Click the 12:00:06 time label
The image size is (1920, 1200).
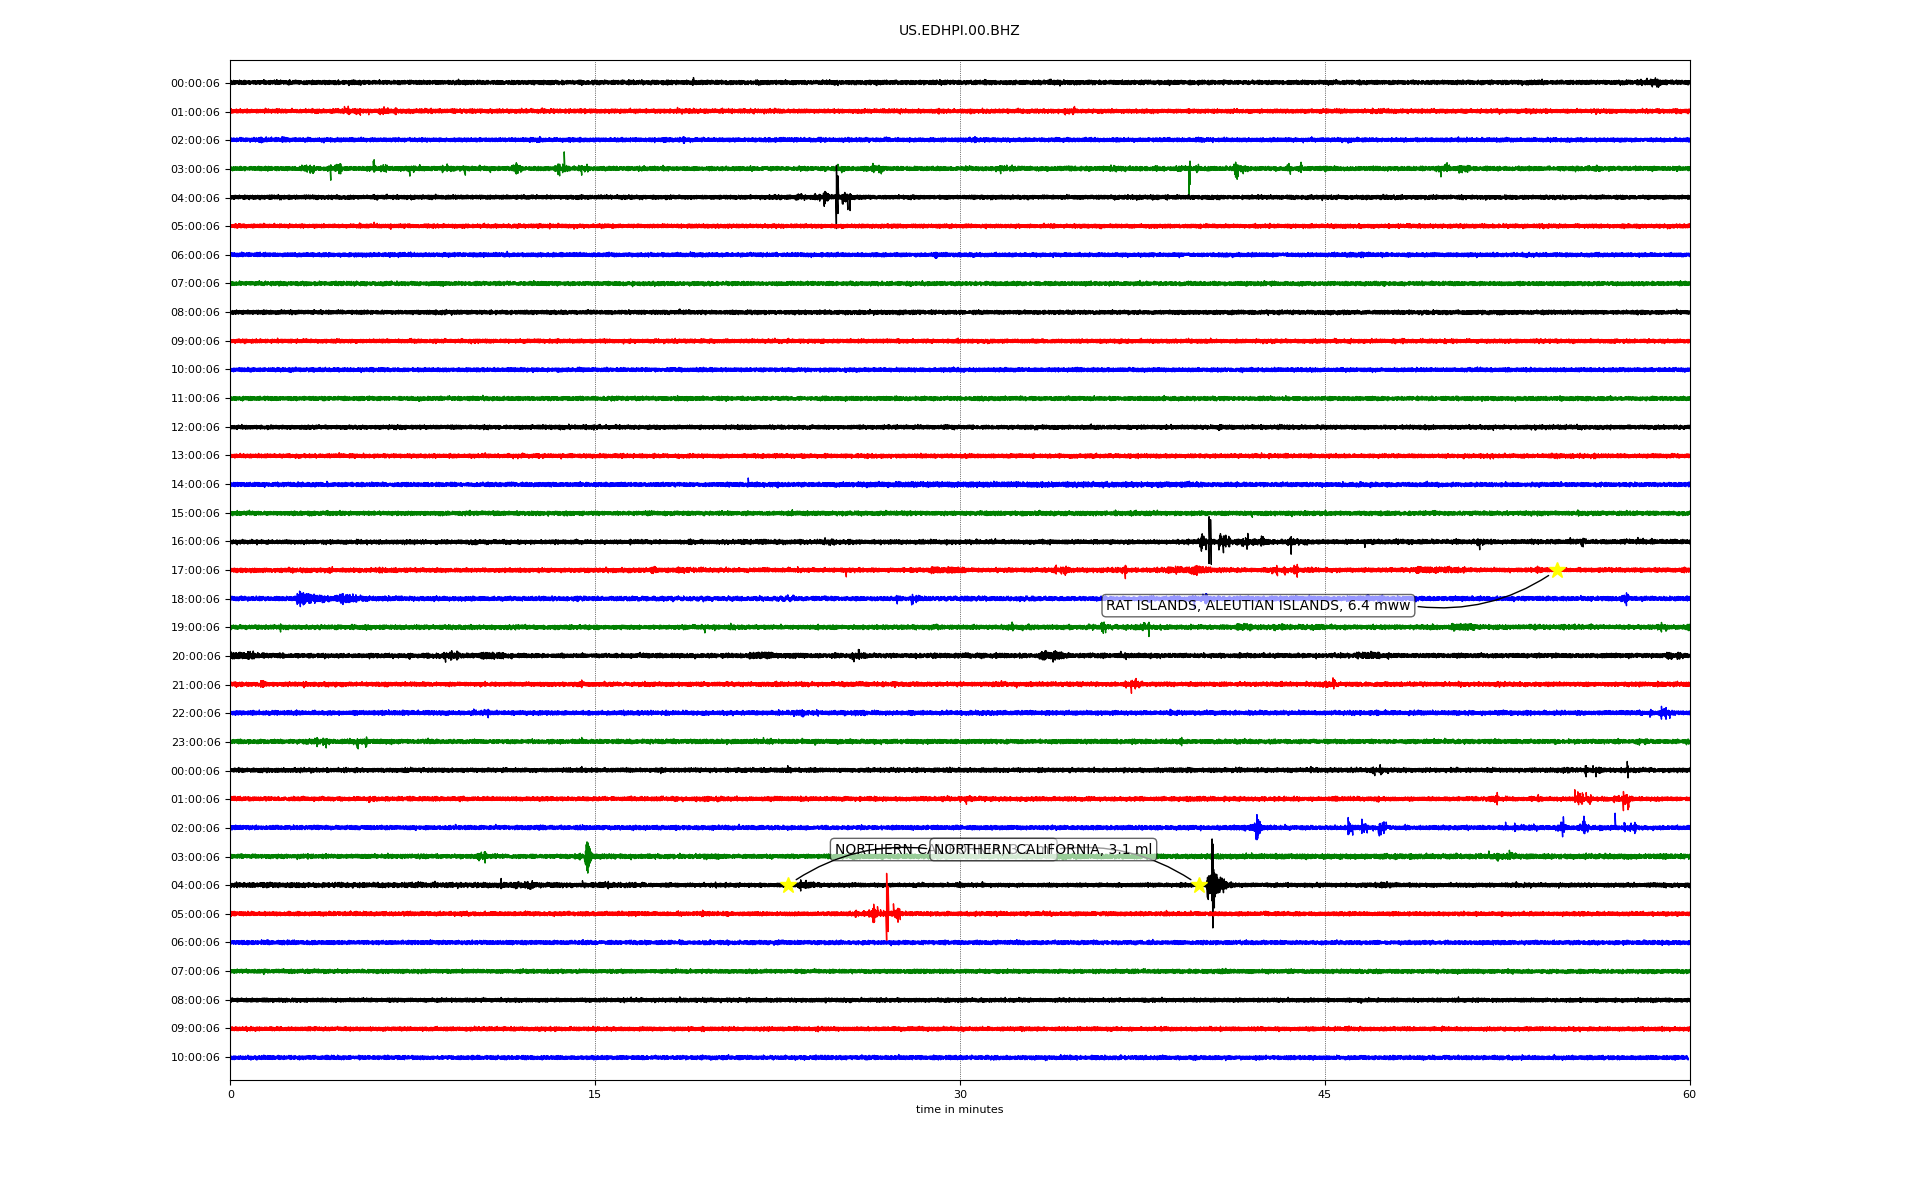195,427
